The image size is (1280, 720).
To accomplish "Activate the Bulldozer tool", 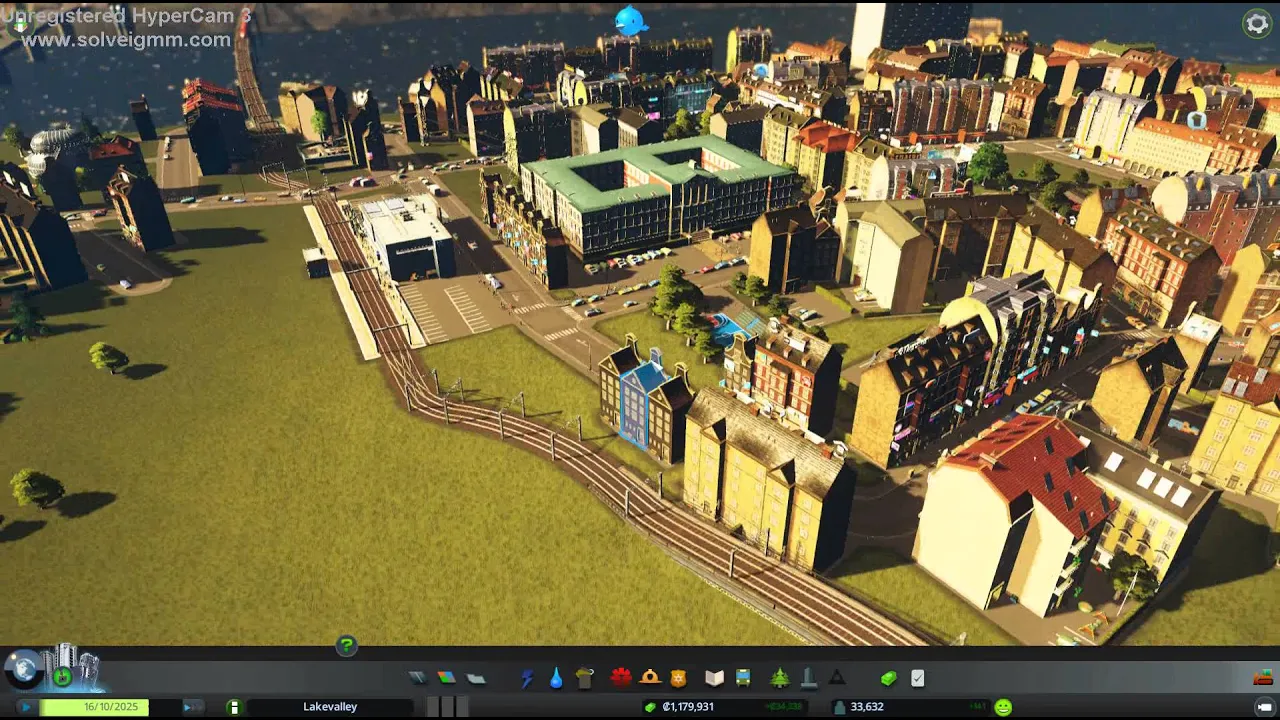I will [1263, 678].
